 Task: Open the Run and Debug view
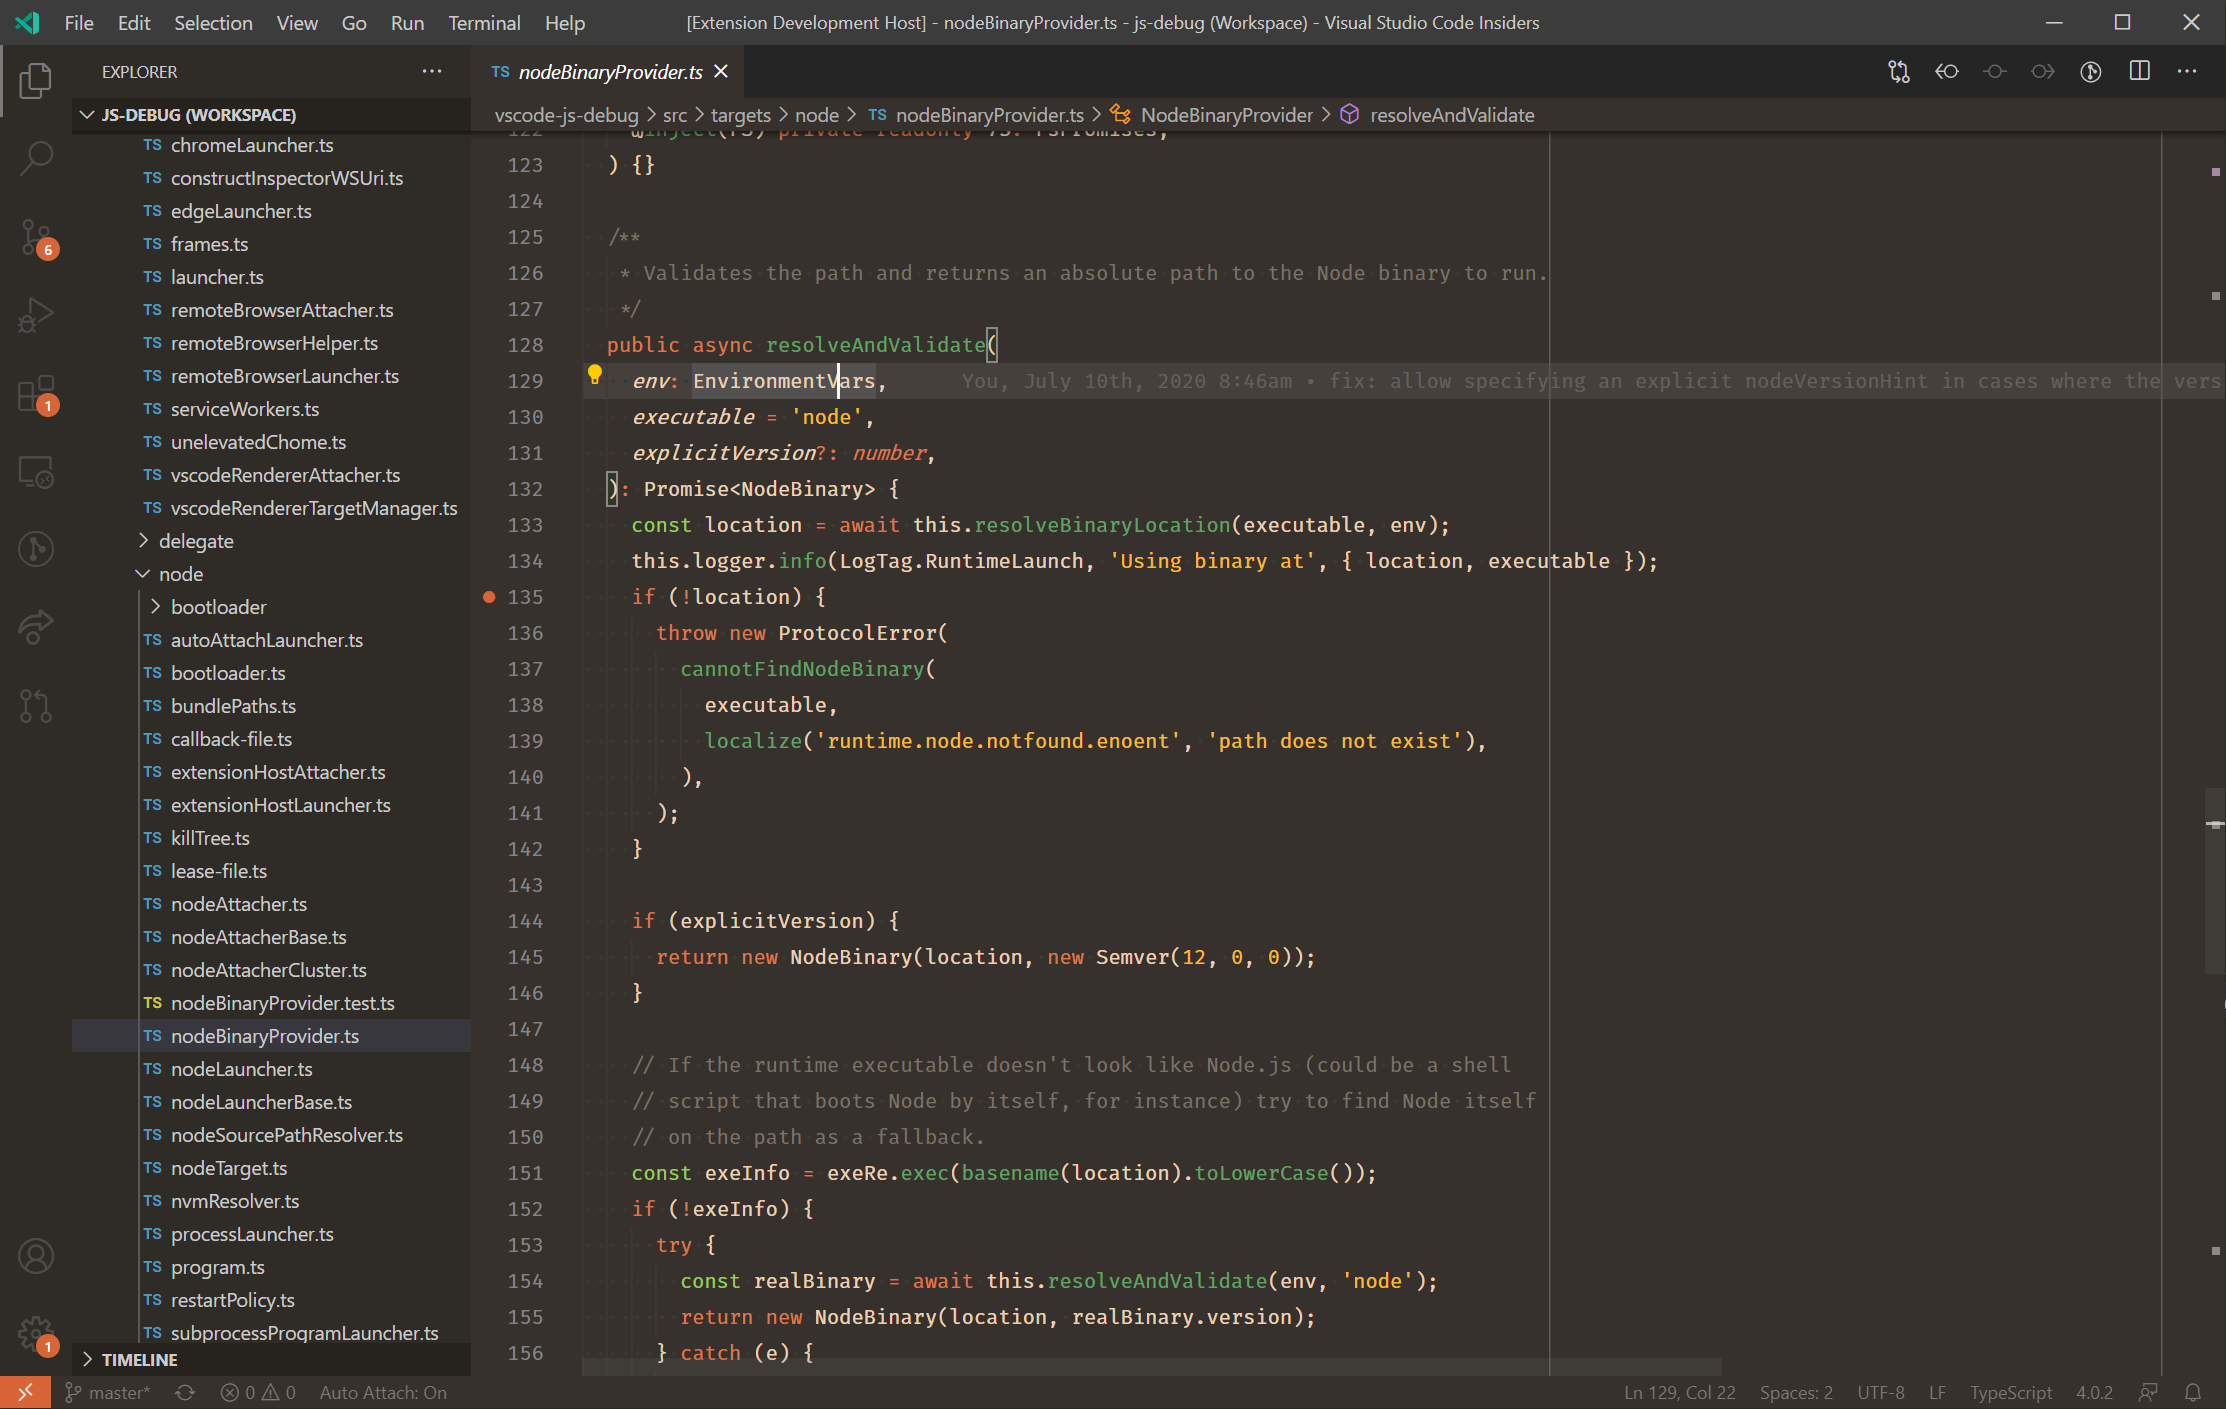point(36,315)
